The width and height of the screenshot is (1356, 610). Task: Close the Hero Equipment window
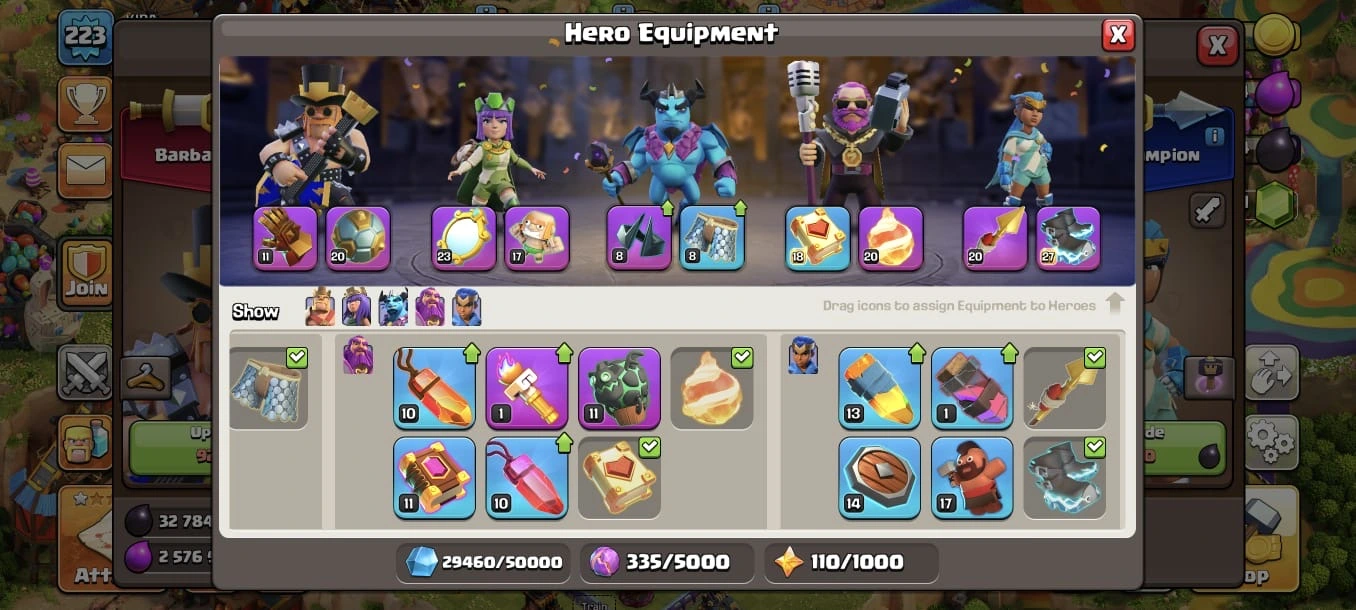pos(1118,35)
